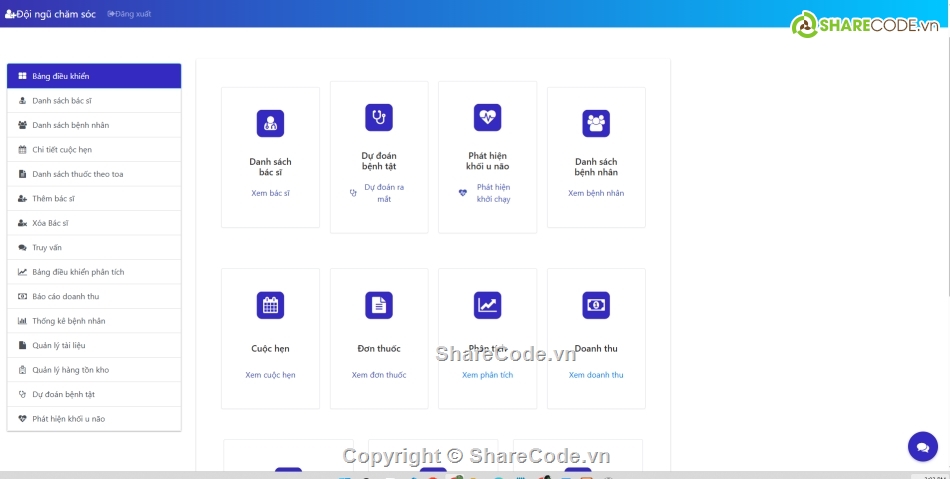Click the Cuộc hẹn card title
The image size is (950, 479).
pos(270,348)
